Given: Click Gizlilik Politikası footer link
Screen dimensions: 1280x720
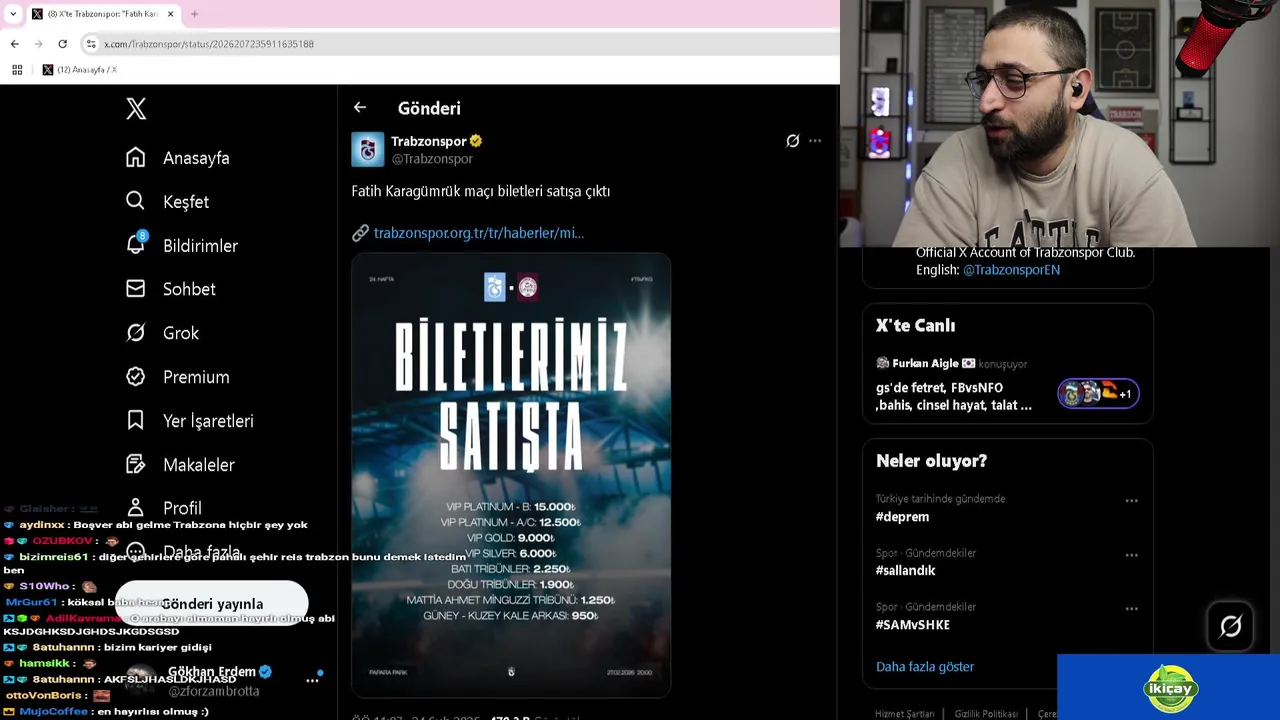Looking at the screenshot, I should coord(986,714).
